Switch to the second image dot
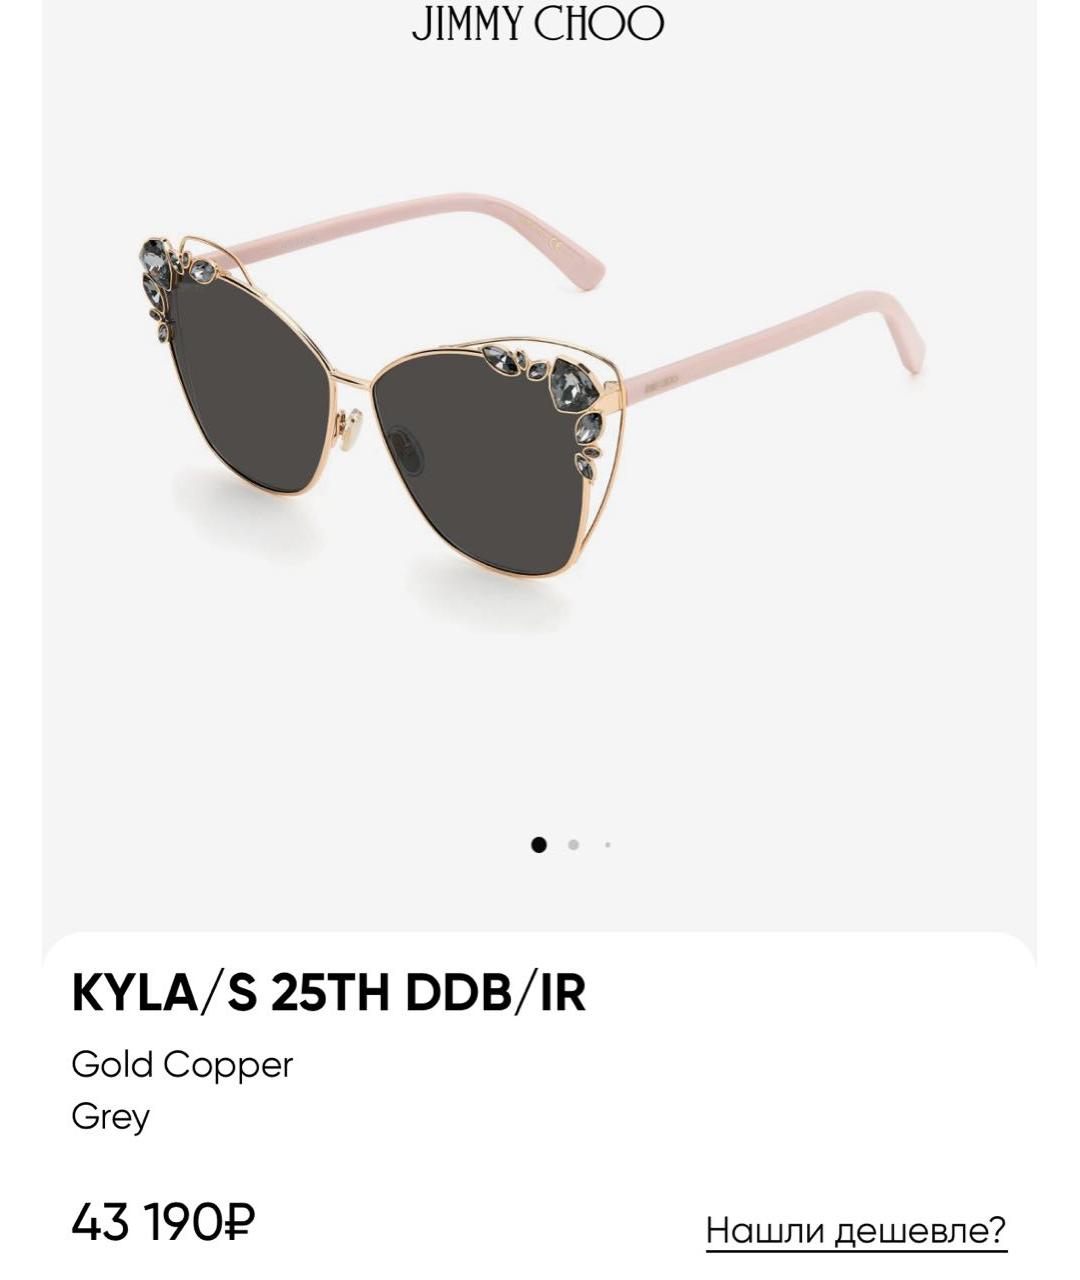1080x1280 pixels. click(573, 845)
